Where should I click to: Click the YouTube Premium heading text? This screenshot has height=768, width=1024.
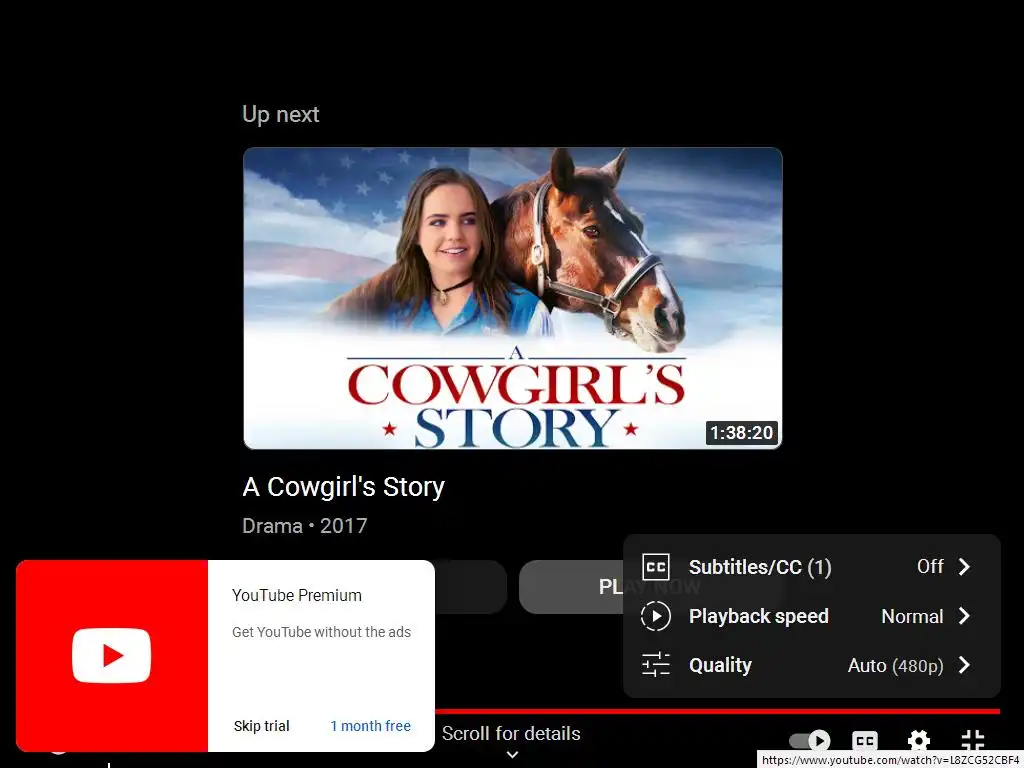(x=296, y=595)
